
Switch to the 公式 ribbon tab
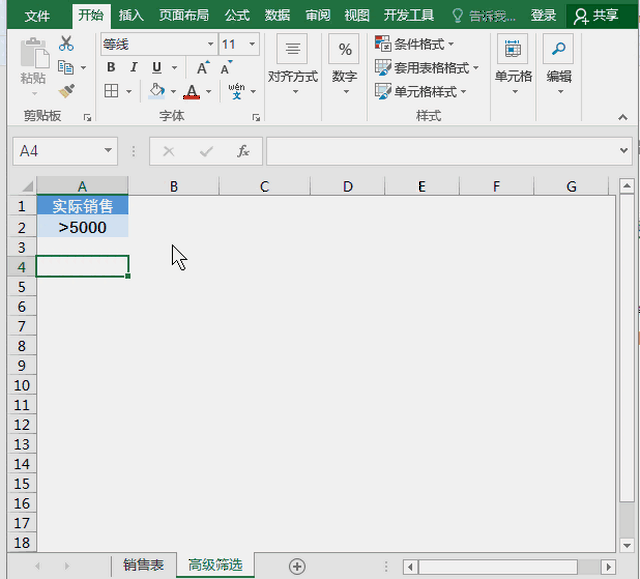pos(237,16)
